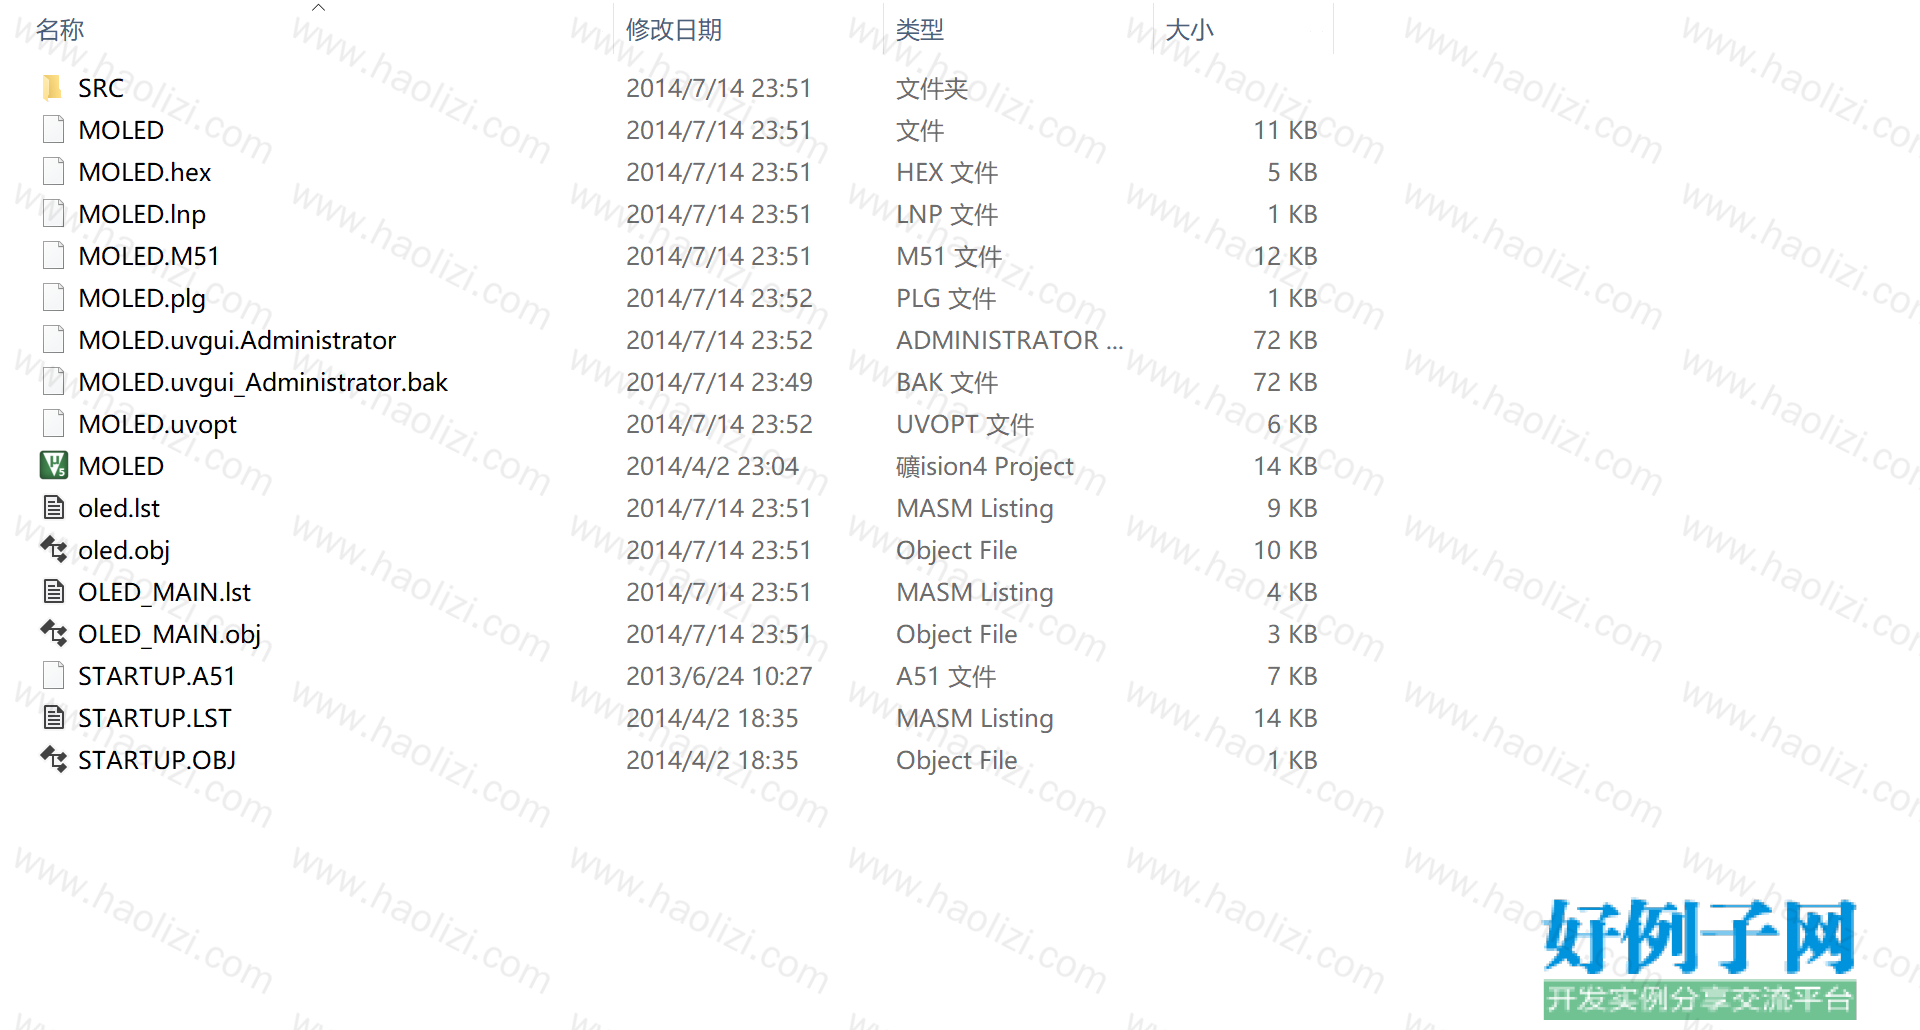Click the HEX 文件 type cell
1920x1030 pixels.
[947, 172]
